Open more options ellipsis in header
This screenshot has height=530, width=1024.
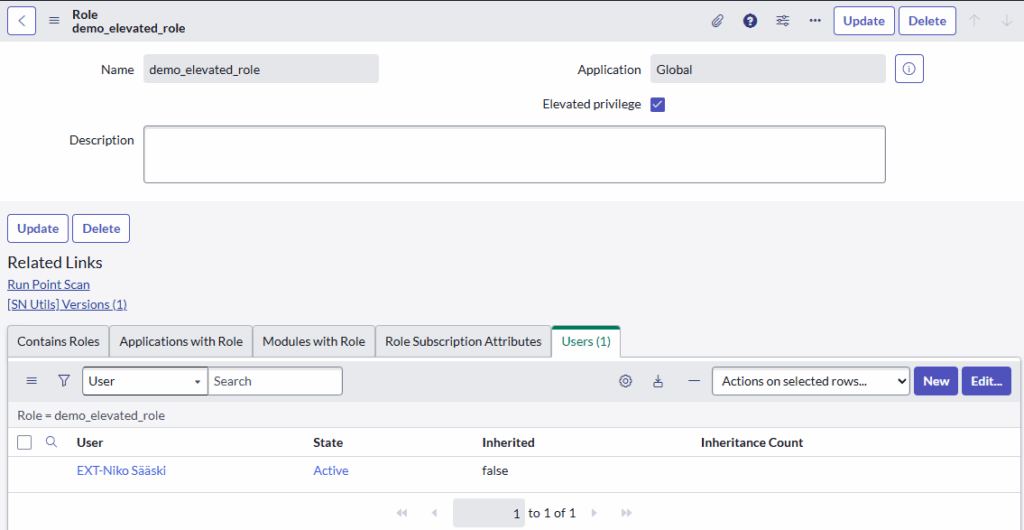pyautogui.click(x=814, y=21)
